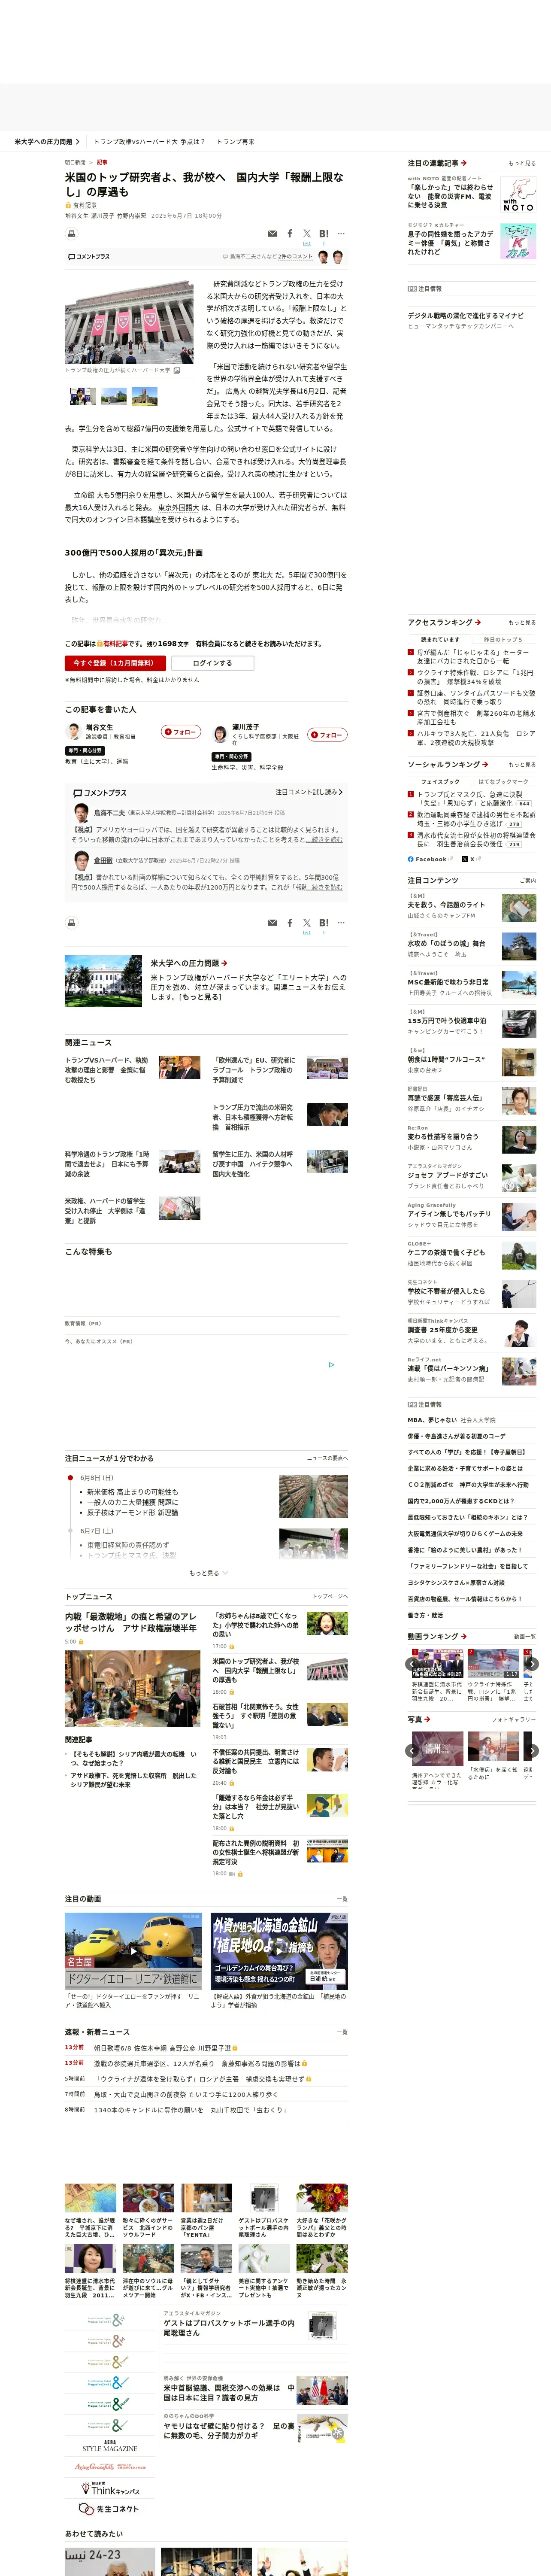This screenshot has height=2576, width=551.
Task: Click Facebook icon below comment section
Action: (x=290, y=923)
